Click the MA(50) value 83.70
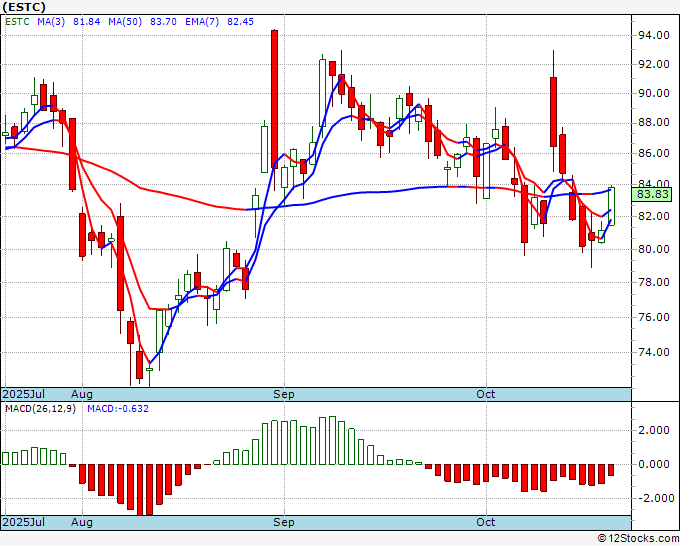The width and height of the screenshot is (680, 546). [163, 22]
